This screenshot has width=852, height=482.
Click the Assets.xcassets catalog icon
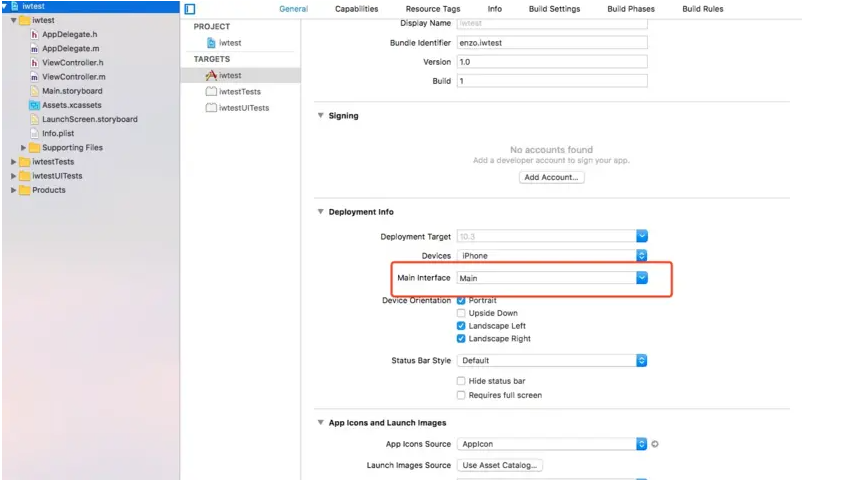(34, 105)
